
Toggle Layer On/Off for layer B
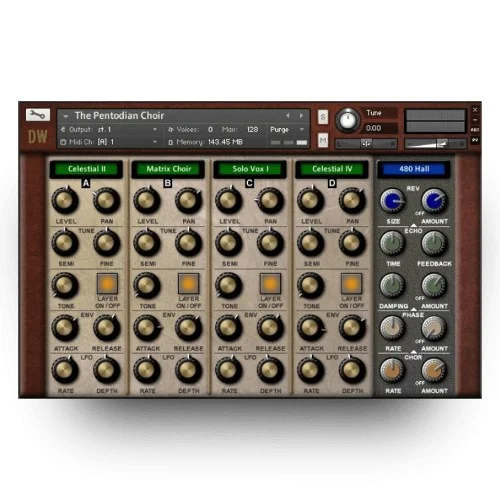[x=189, y=284]
